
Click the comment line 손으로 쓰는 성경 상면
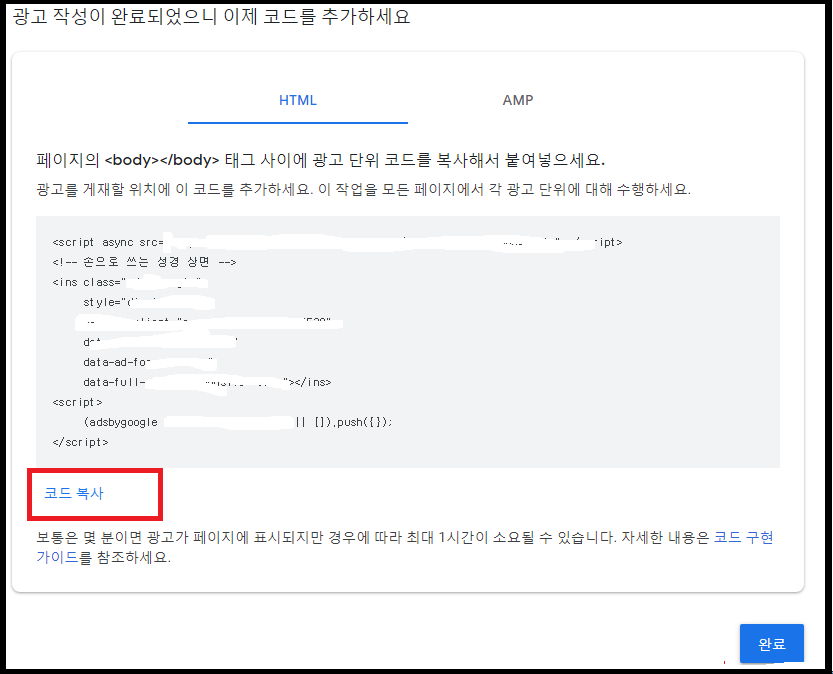click(144, 262)
